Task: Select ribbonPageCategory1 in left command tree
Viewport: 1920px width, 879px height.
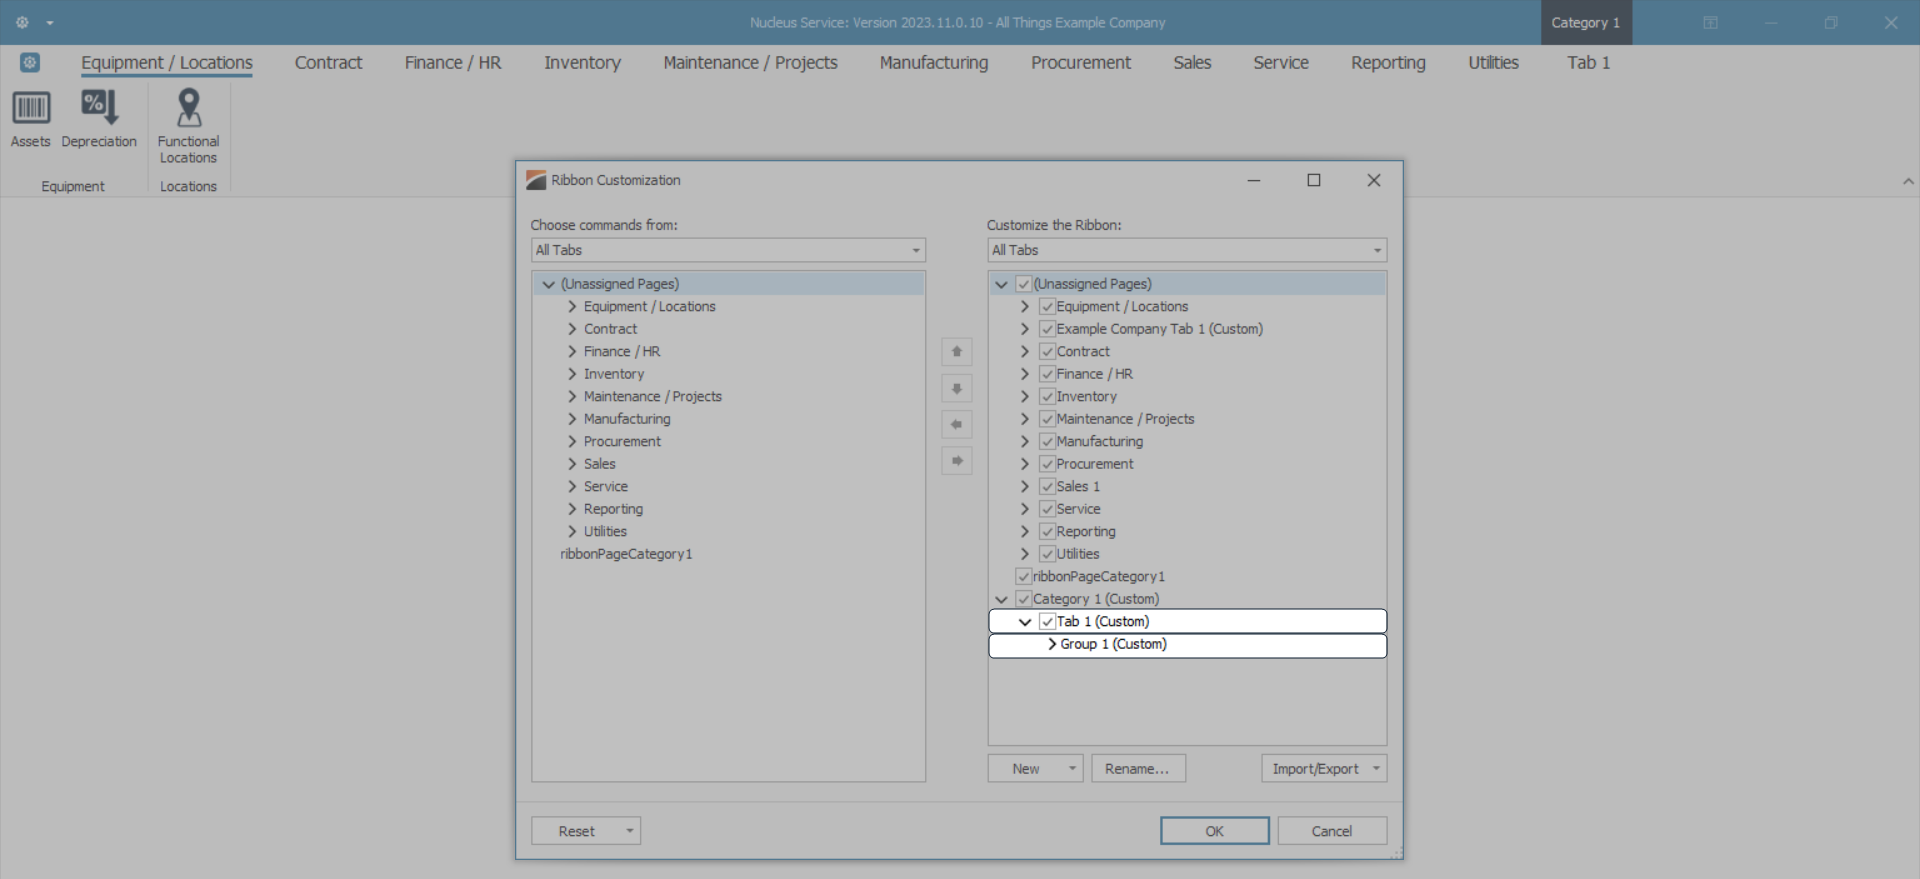Action: (626, 554)
